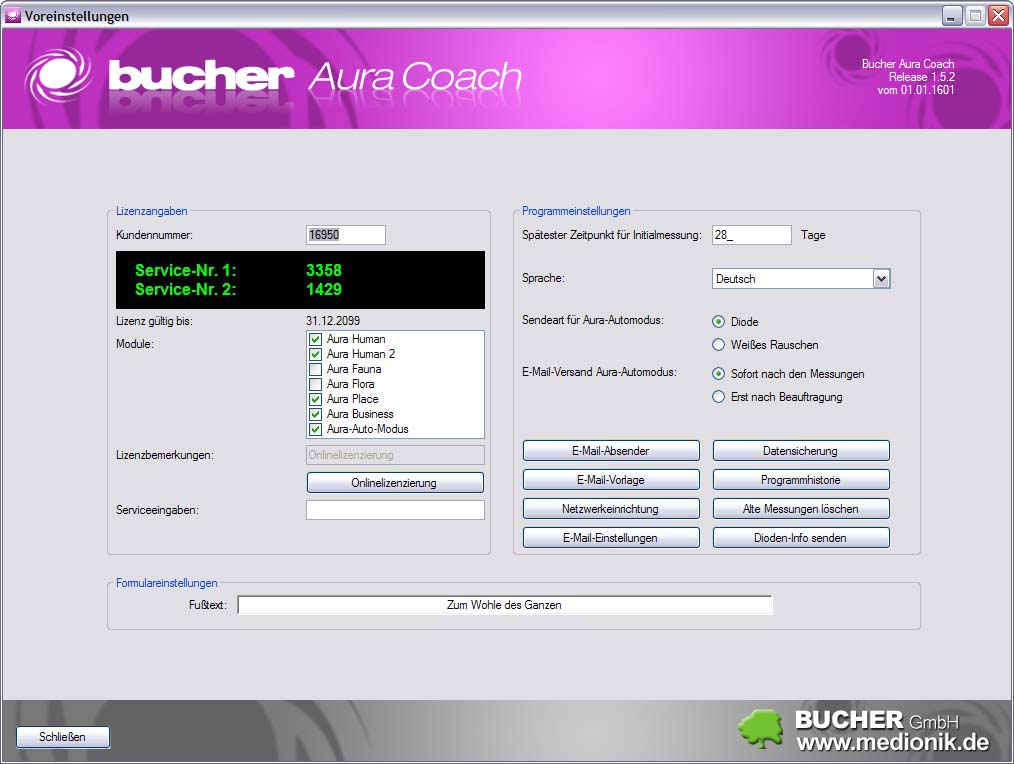The height and width of the screenshot is (764, 1014).
Task: Start Datensicherung
Action: pyautogui.click(x=801, y=451)
